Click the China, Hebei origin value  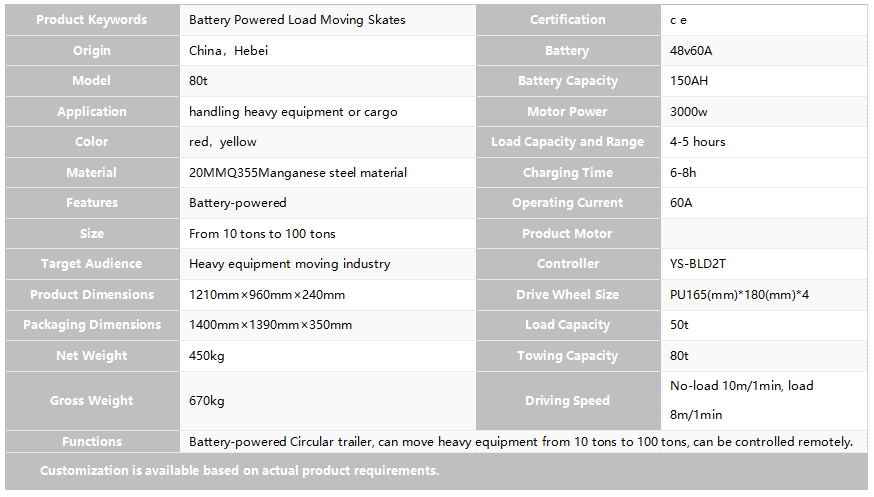point(328,51)
